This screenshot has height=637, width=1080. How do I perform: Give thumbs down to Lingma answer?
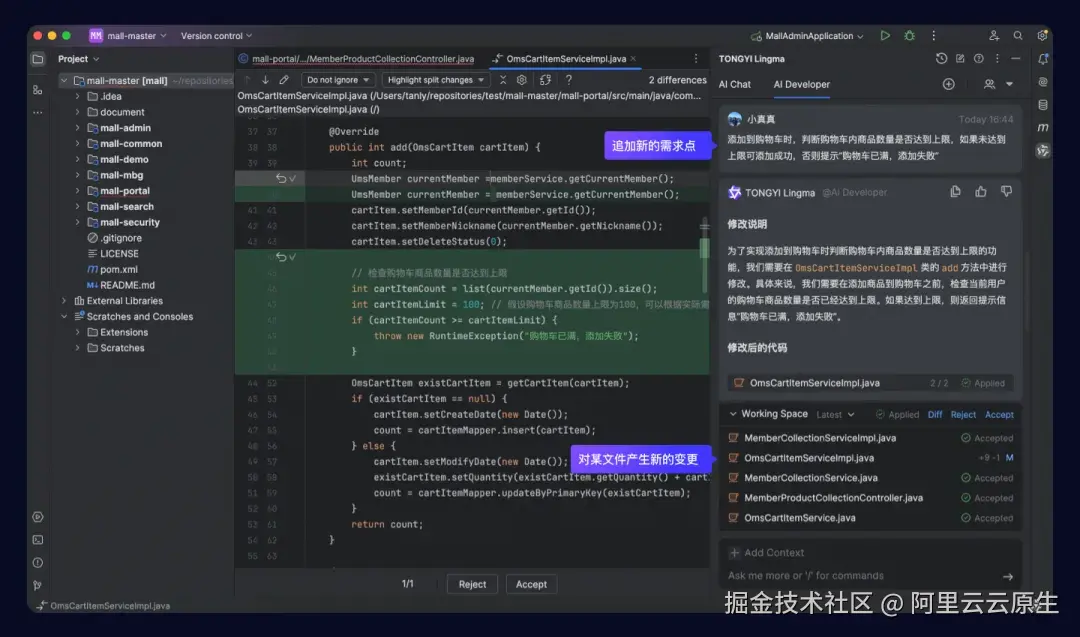[1006, 192]
